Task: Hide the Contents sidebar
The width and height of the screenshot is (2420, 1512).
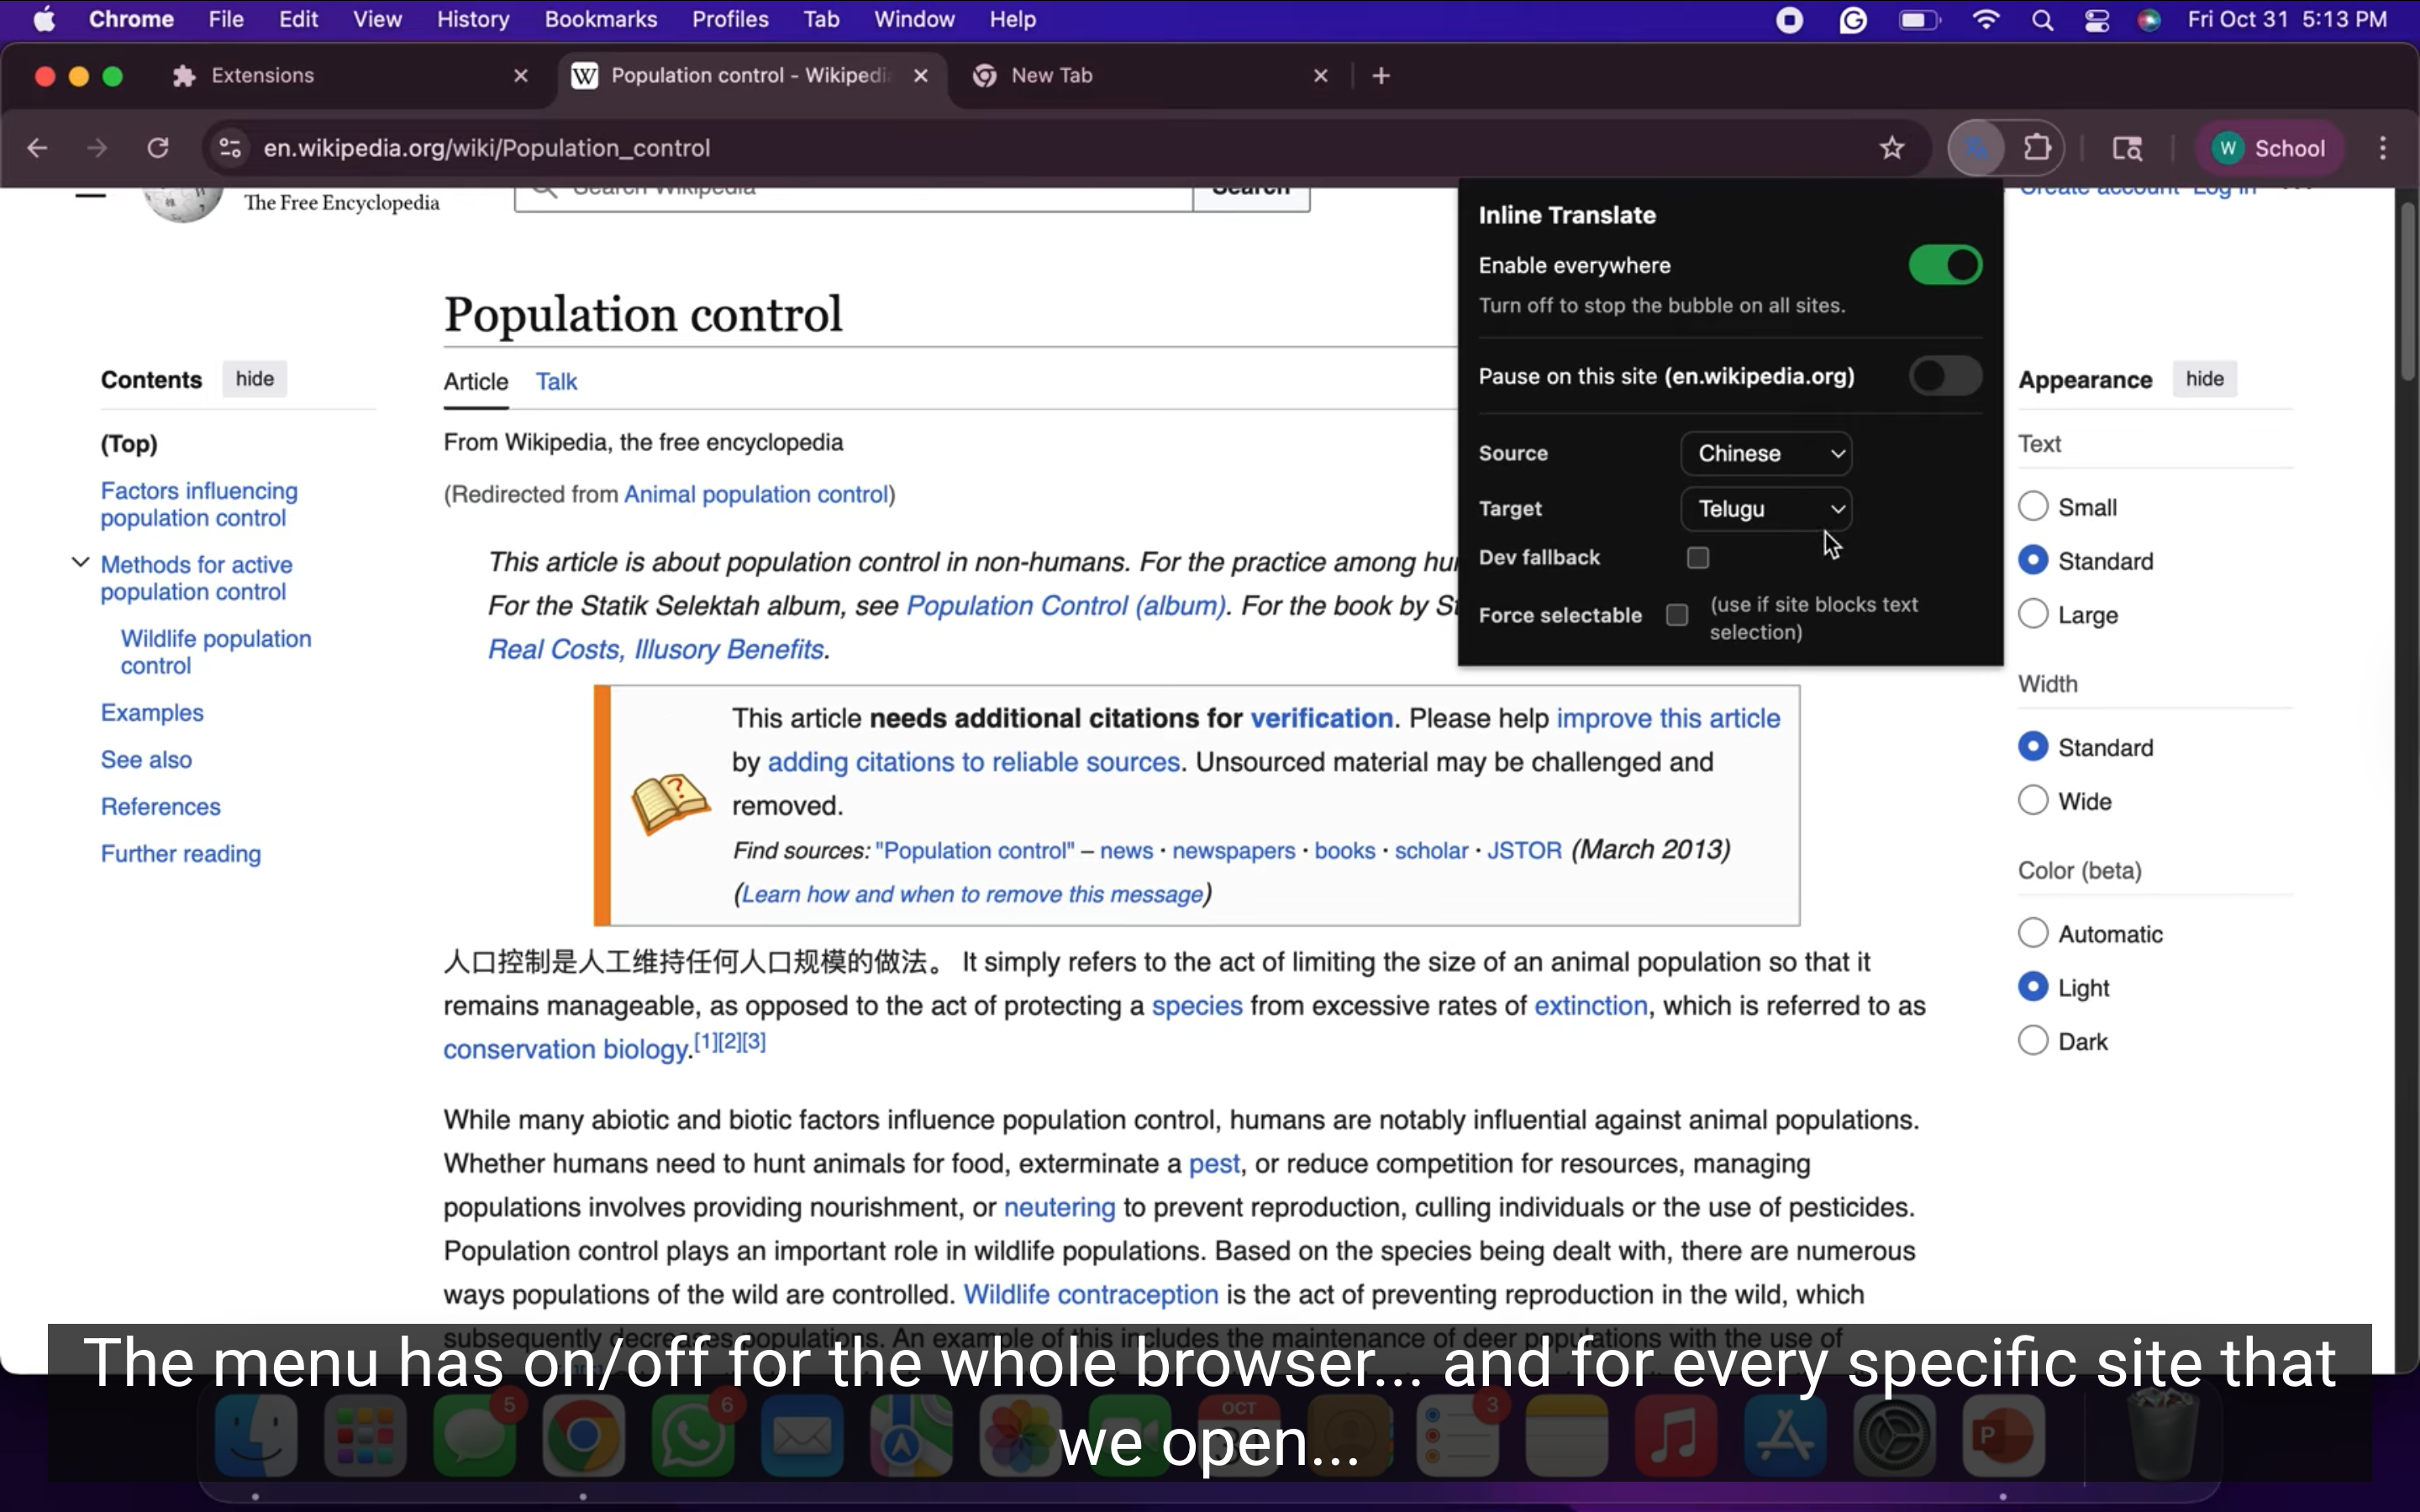Action: tap(254, 379)
